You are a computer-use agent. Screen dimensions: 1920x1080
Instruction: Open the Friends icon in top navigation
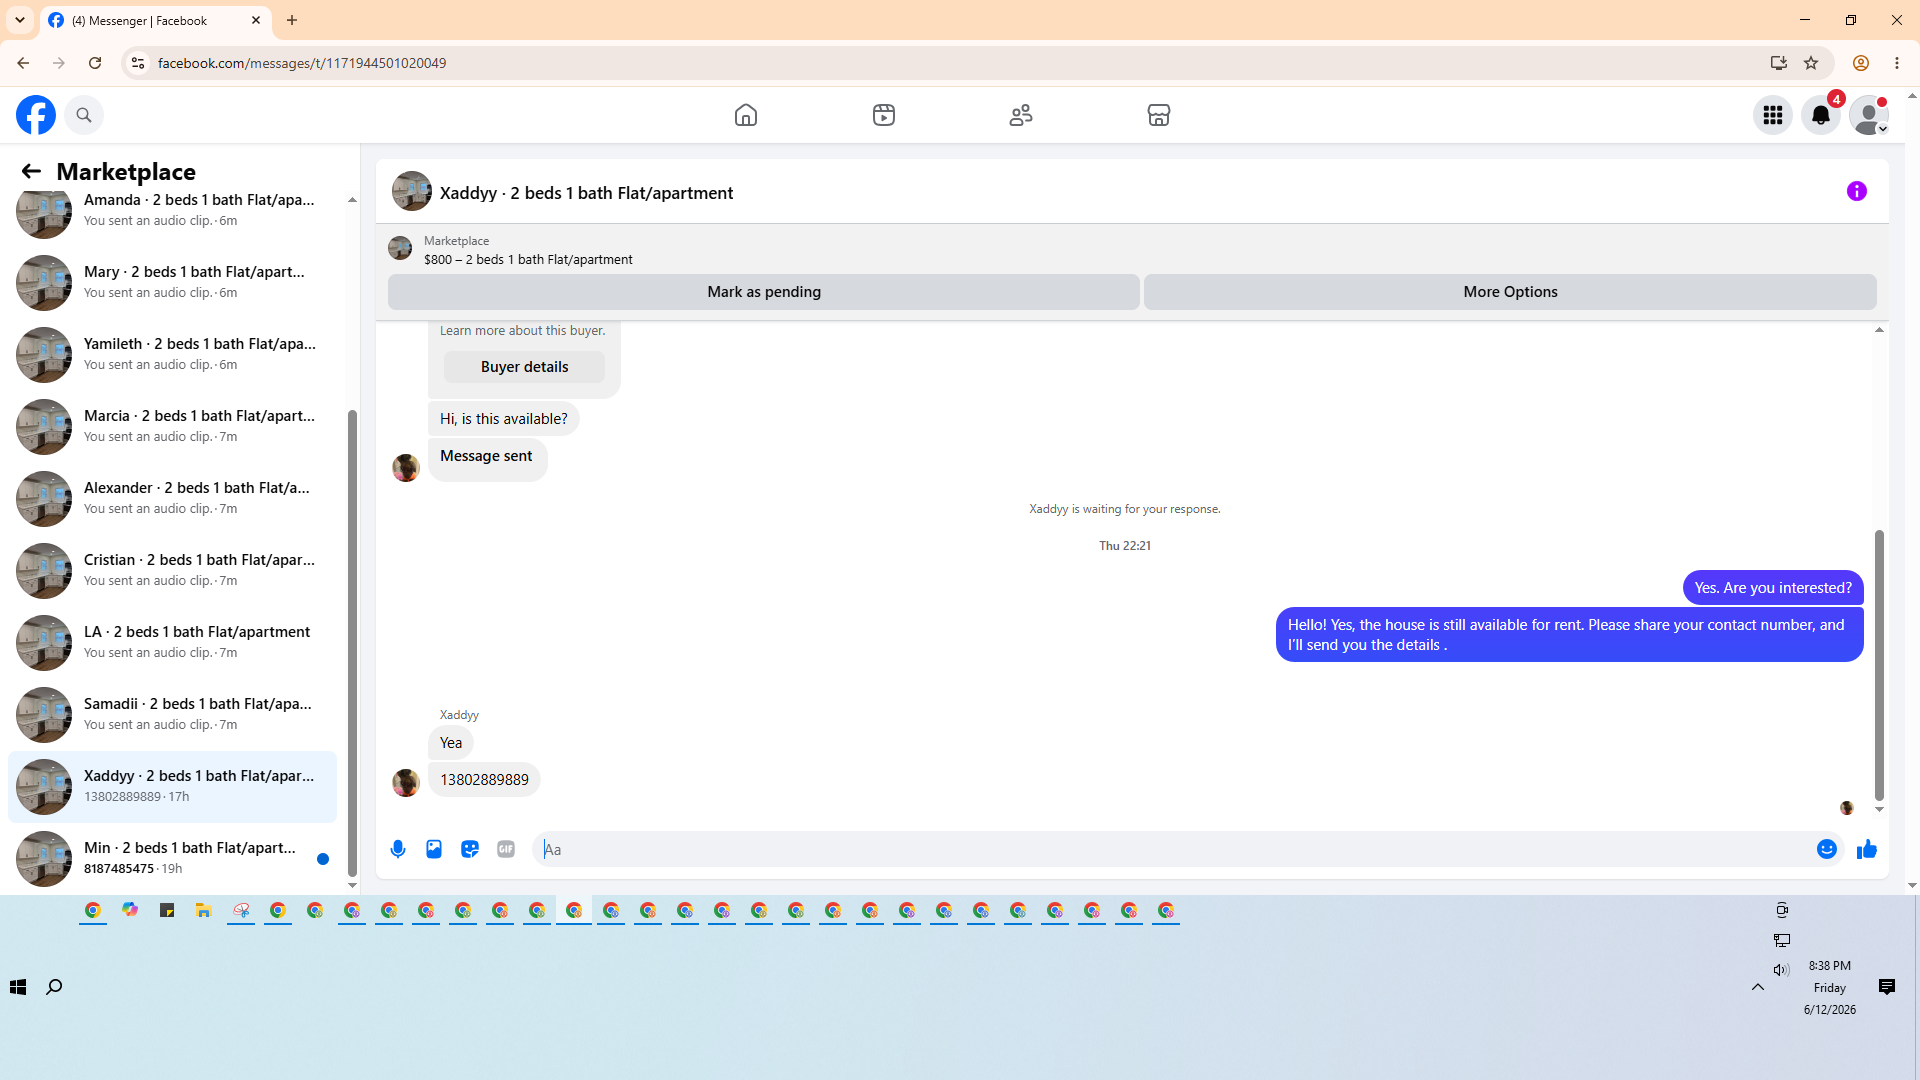[x=1021, y=115]
